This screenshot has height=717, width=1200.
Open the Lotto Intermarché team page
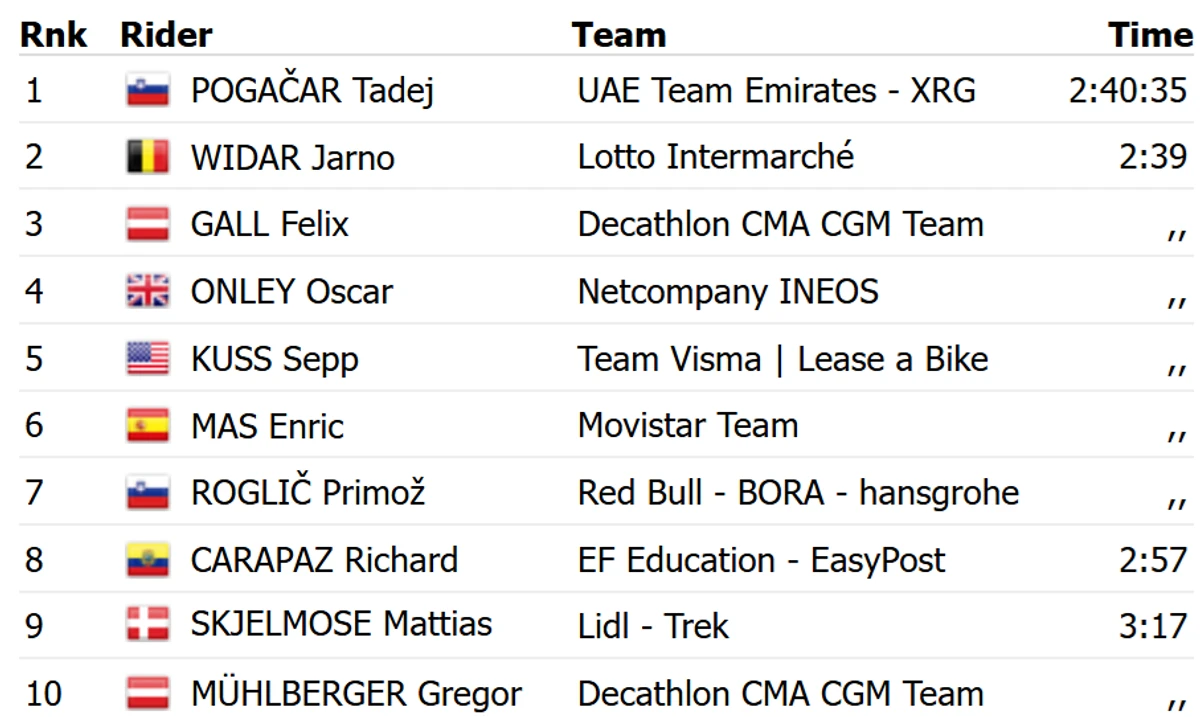(716, 156)
